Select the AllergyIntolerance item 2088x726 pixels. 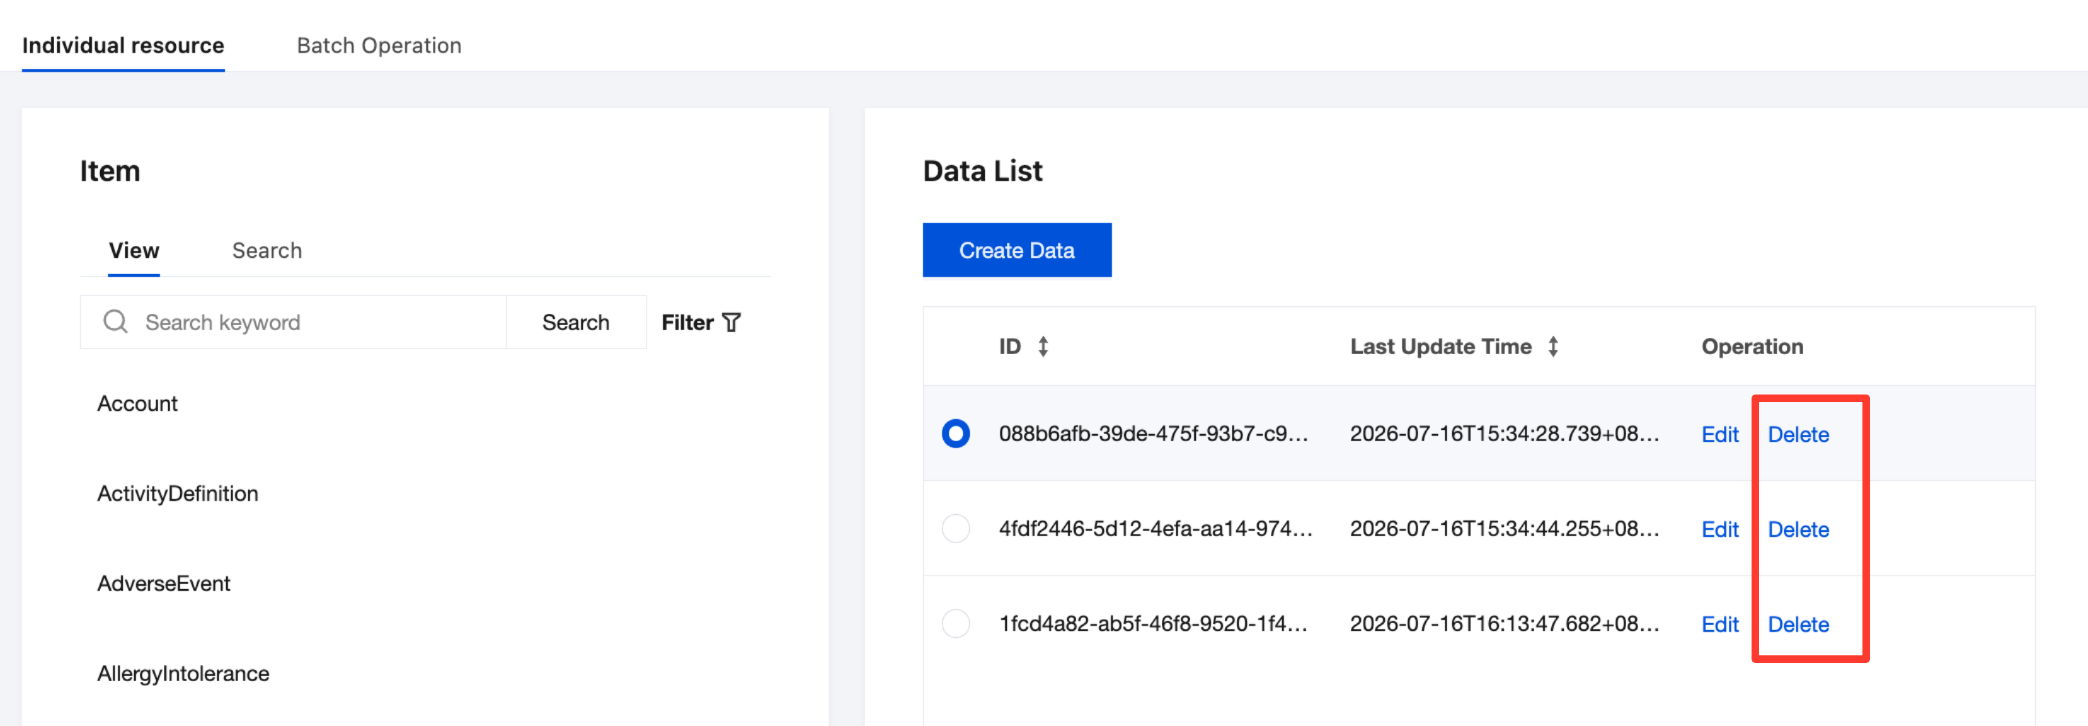tap(183, 673)
